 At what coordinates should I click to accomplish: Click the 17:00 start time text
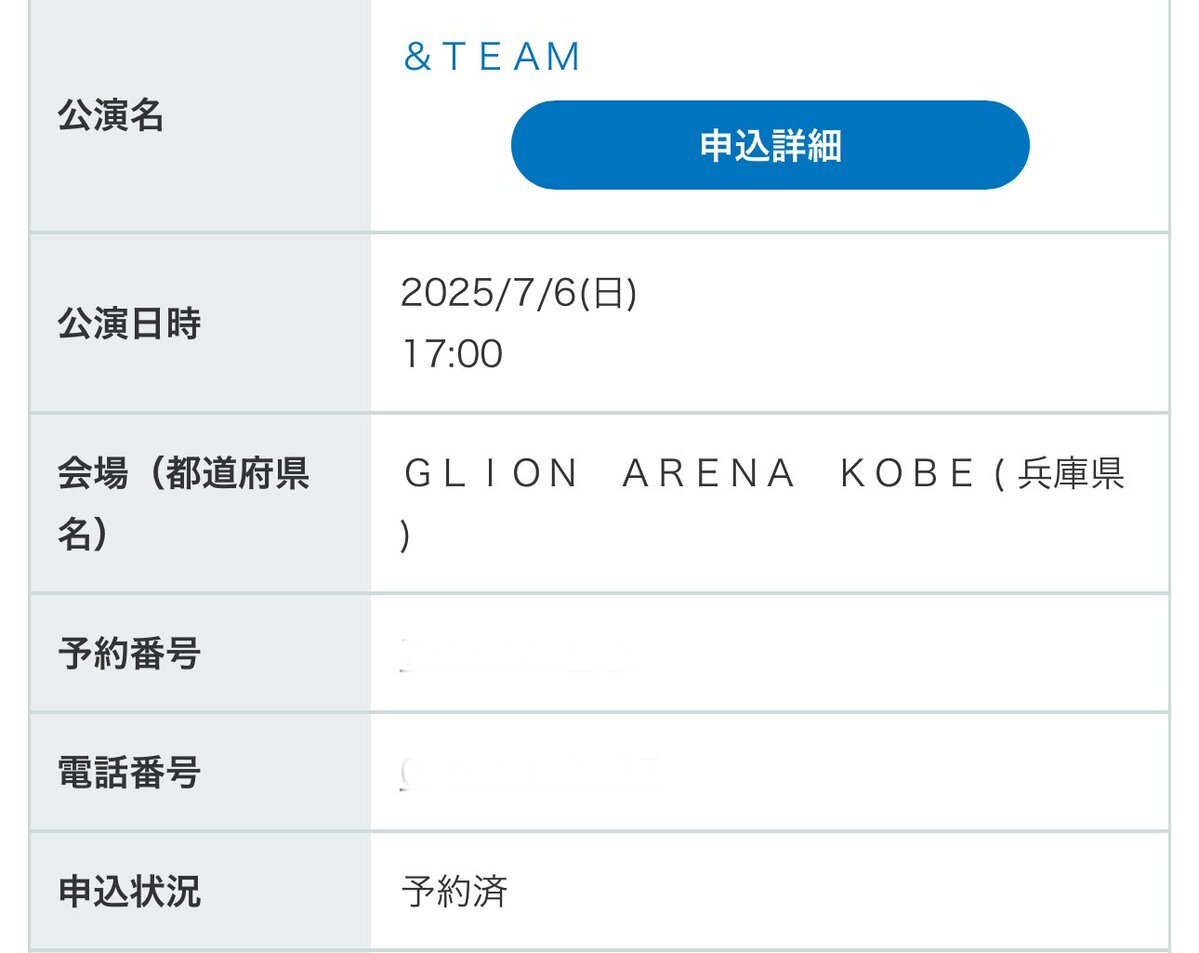click(453, 353)
